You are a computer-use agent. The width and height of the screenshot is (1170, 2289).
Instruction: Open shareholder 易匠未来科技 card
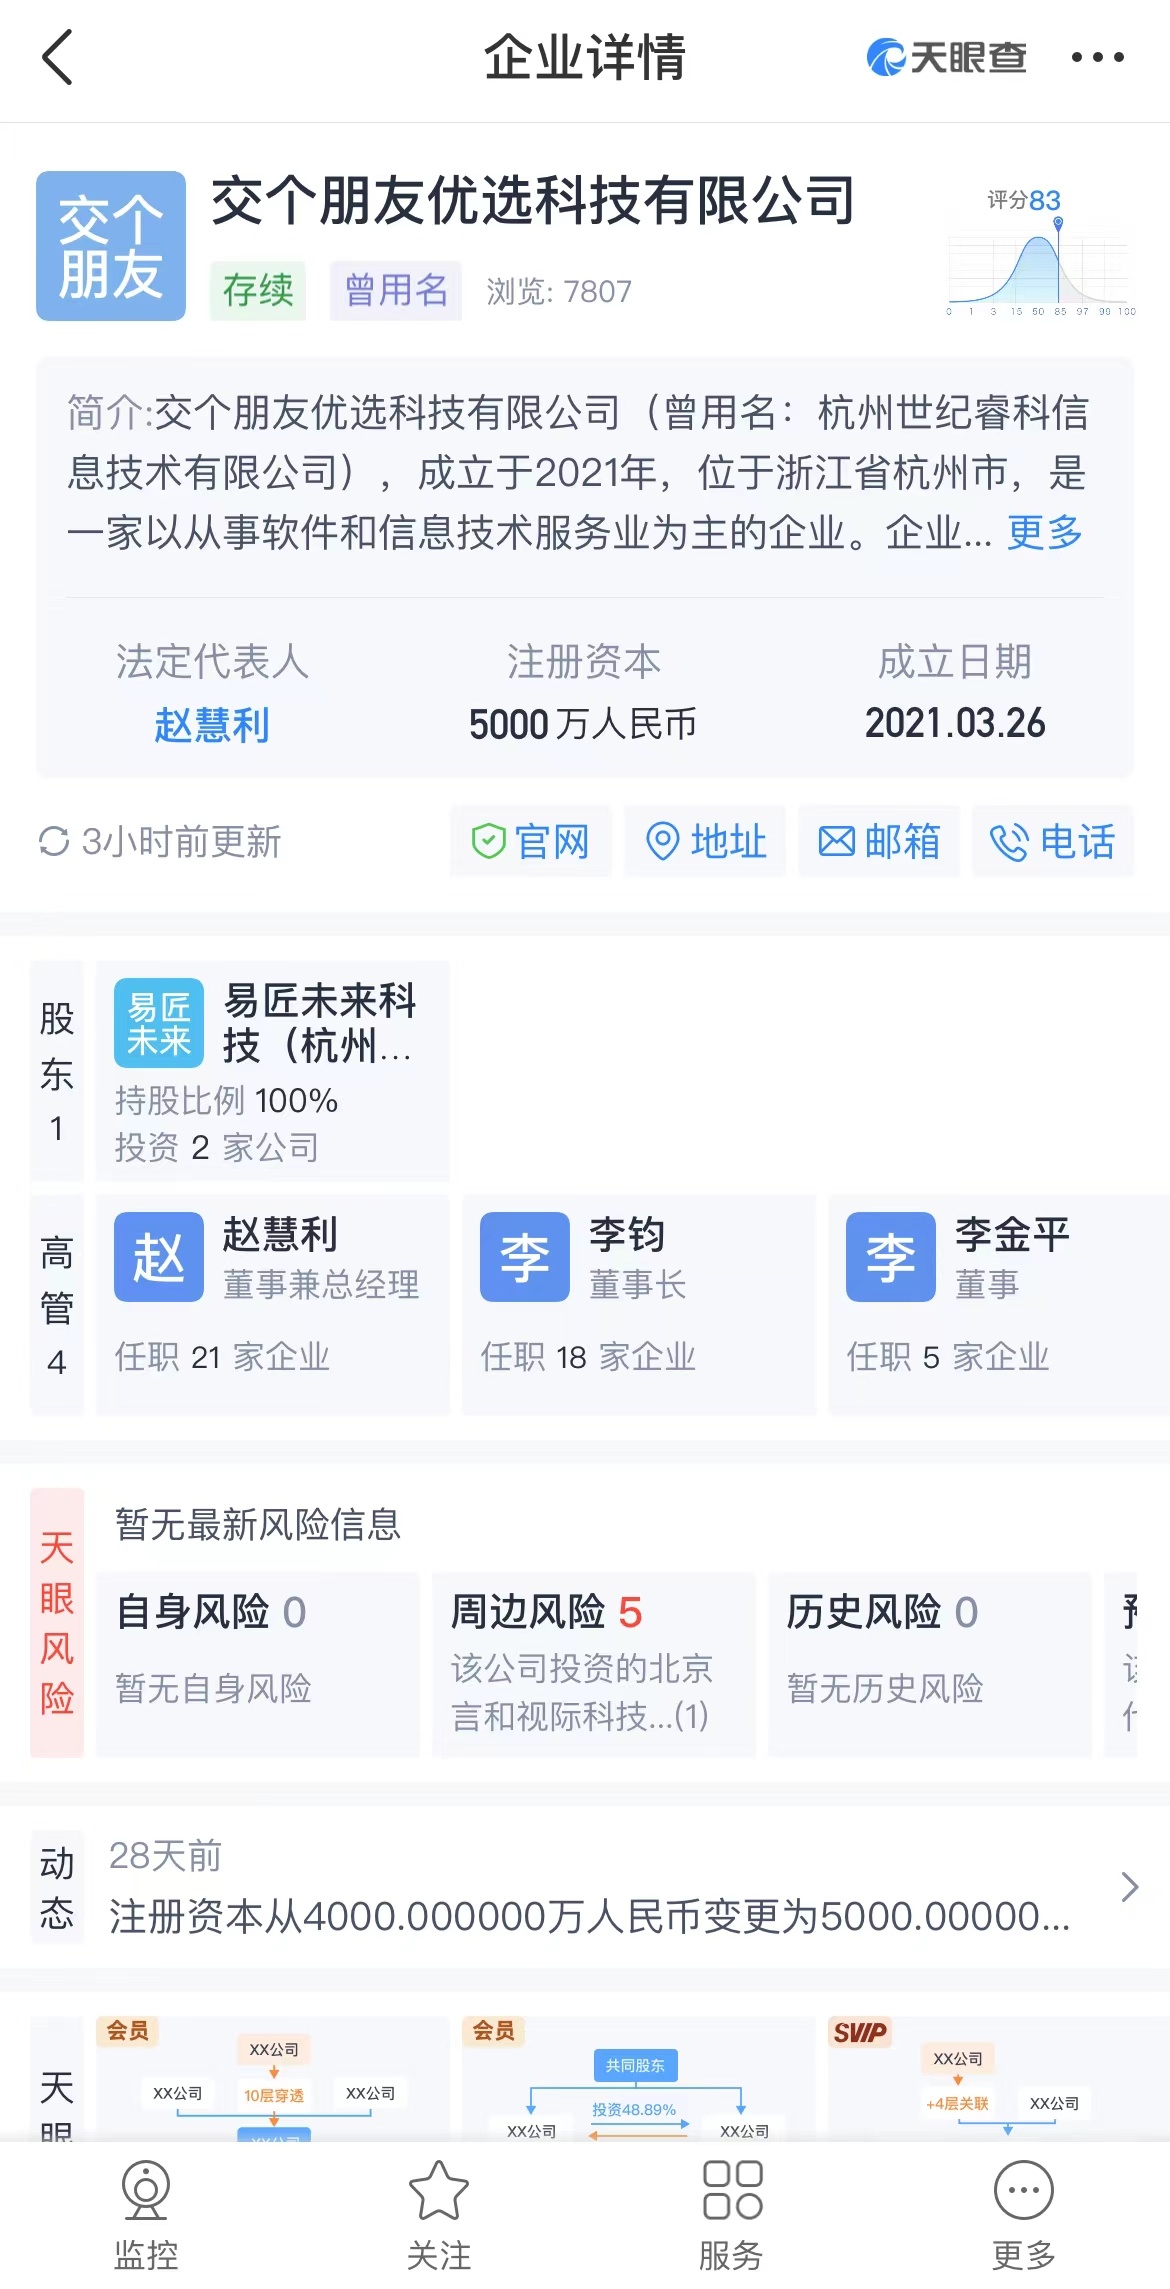(273, 1072)
